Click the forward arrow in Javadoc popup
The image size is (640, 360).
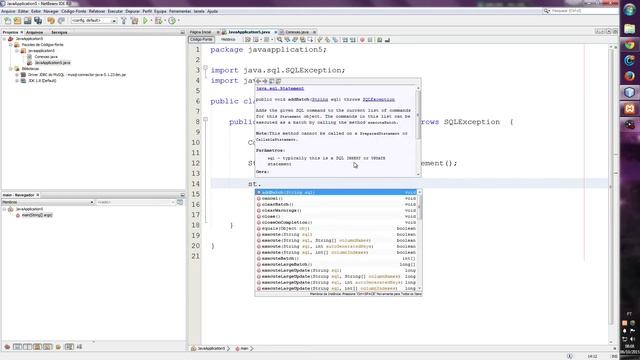point(264,81)
